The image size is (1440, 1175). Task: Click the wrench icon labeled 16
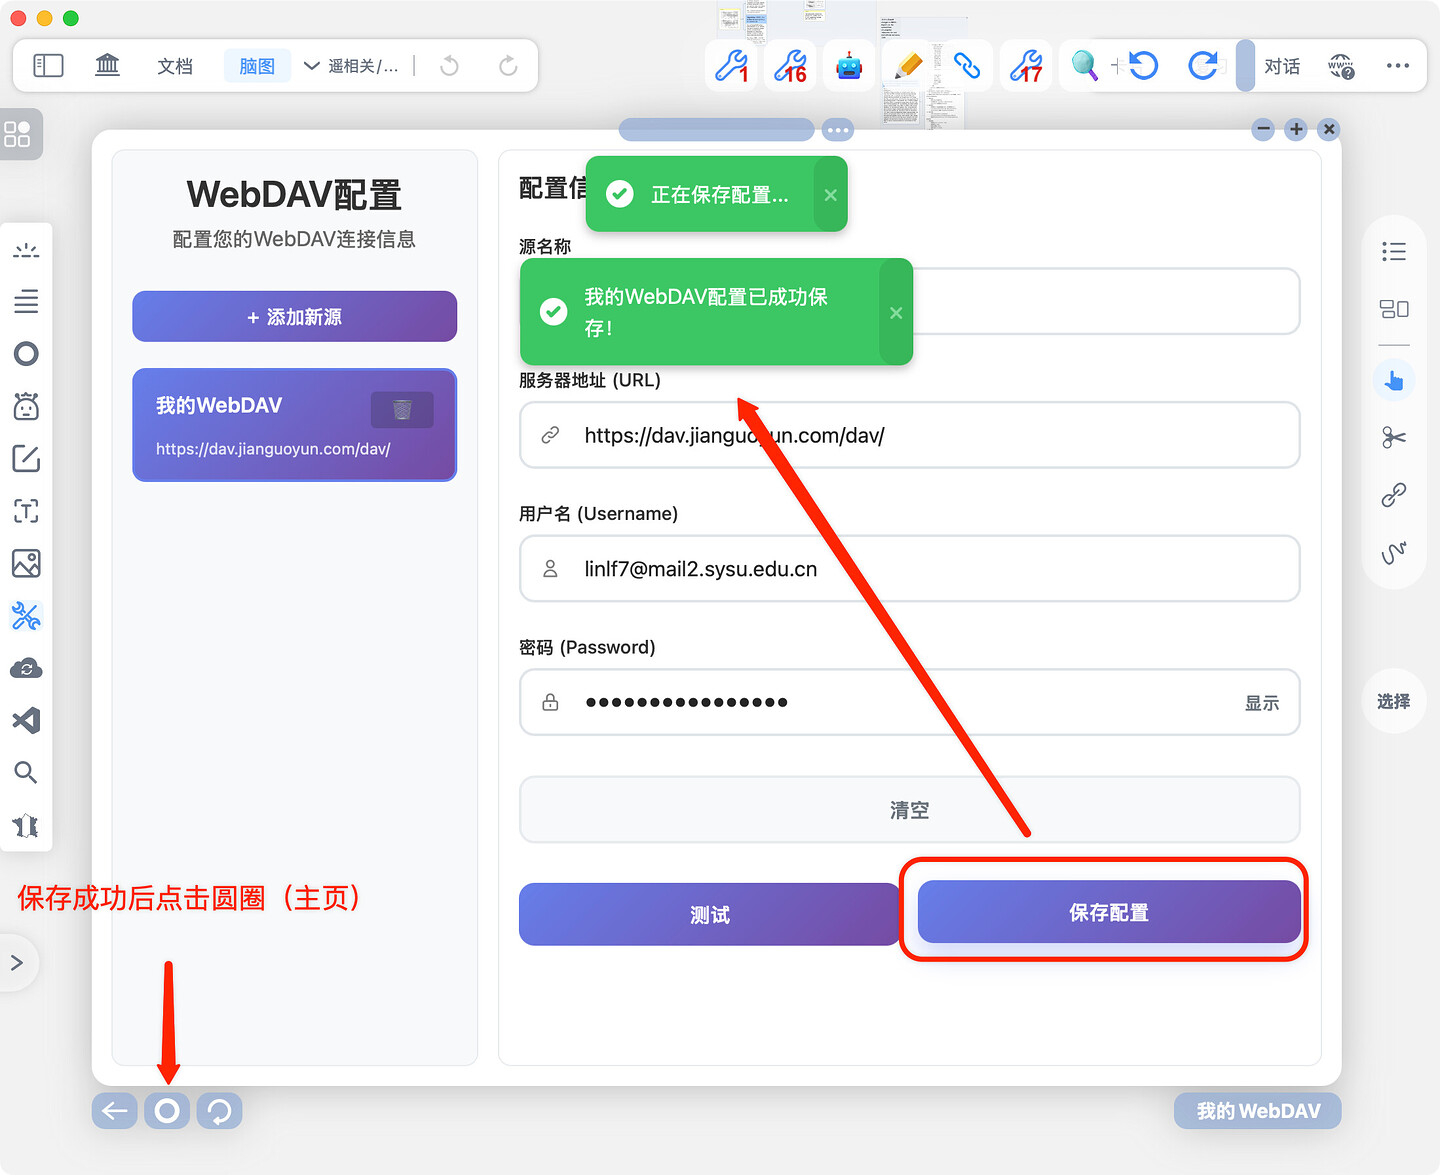[x=790, y=66]
